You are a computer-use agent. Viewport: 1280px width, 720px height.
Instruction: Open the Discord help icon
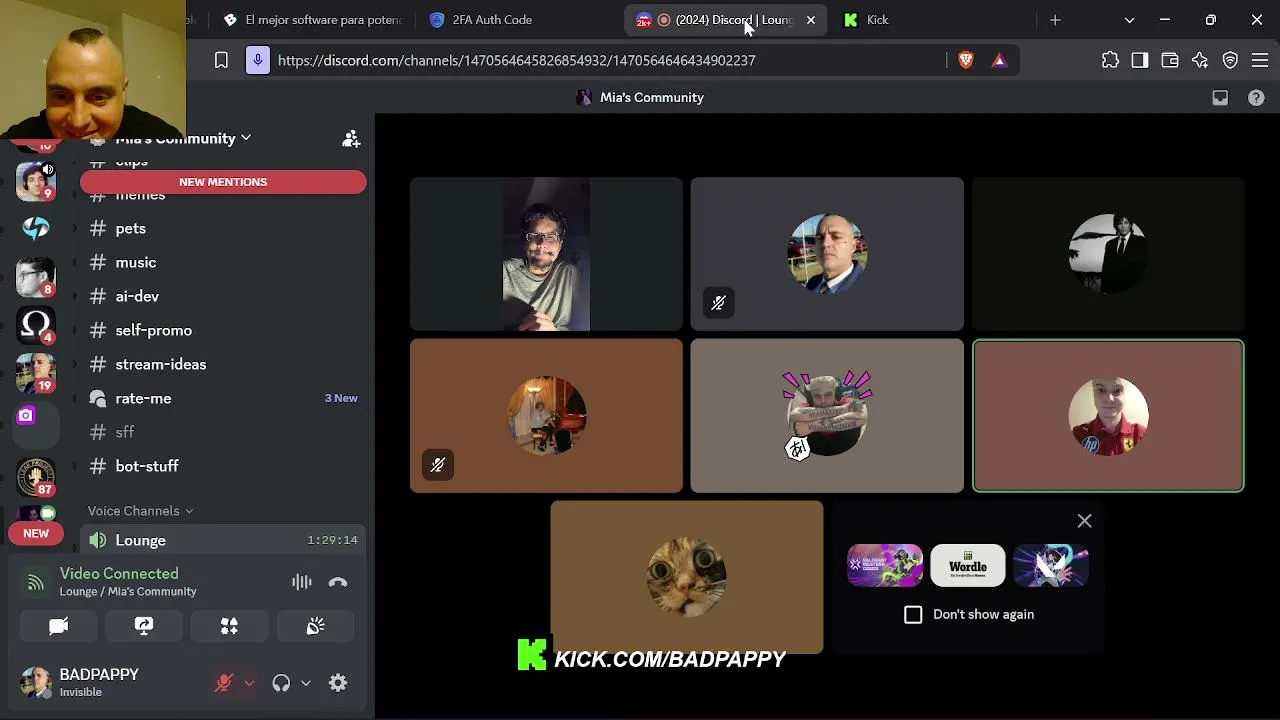tap(1256, 98)
